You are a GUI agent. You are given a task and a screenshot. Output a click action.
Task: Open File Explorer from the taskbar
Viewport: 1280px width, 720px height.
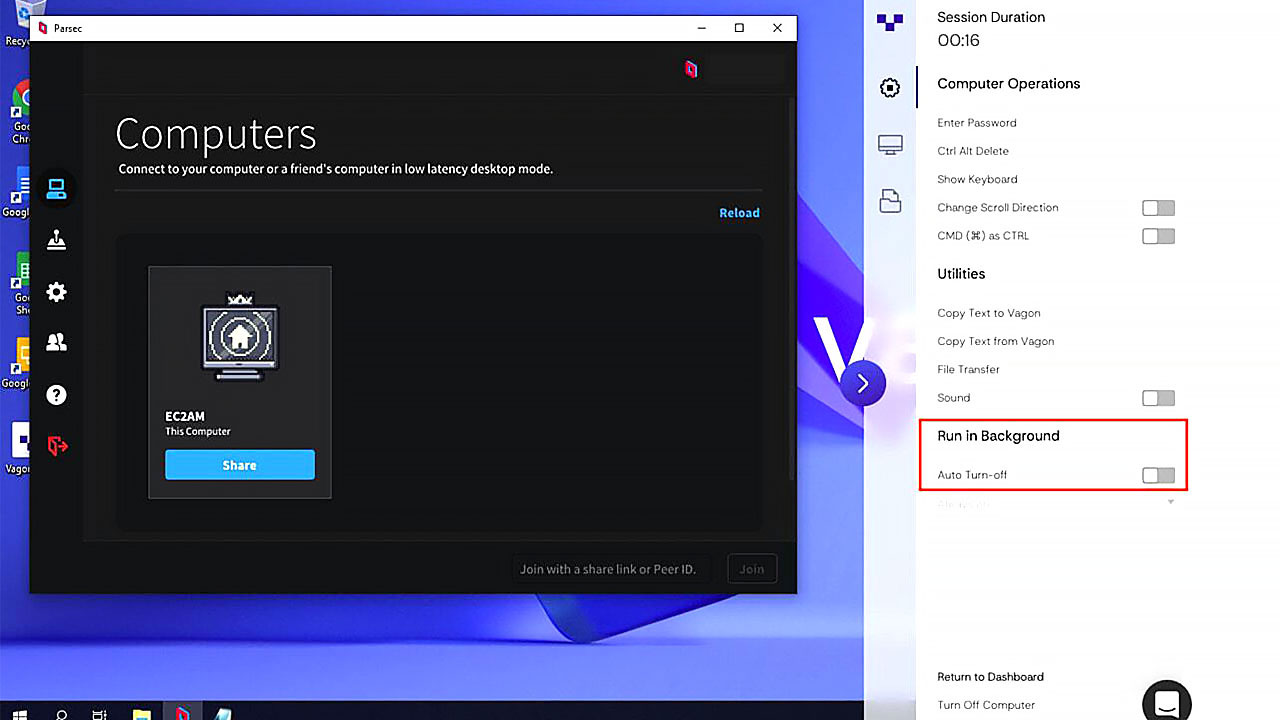(x=142, y=715)
